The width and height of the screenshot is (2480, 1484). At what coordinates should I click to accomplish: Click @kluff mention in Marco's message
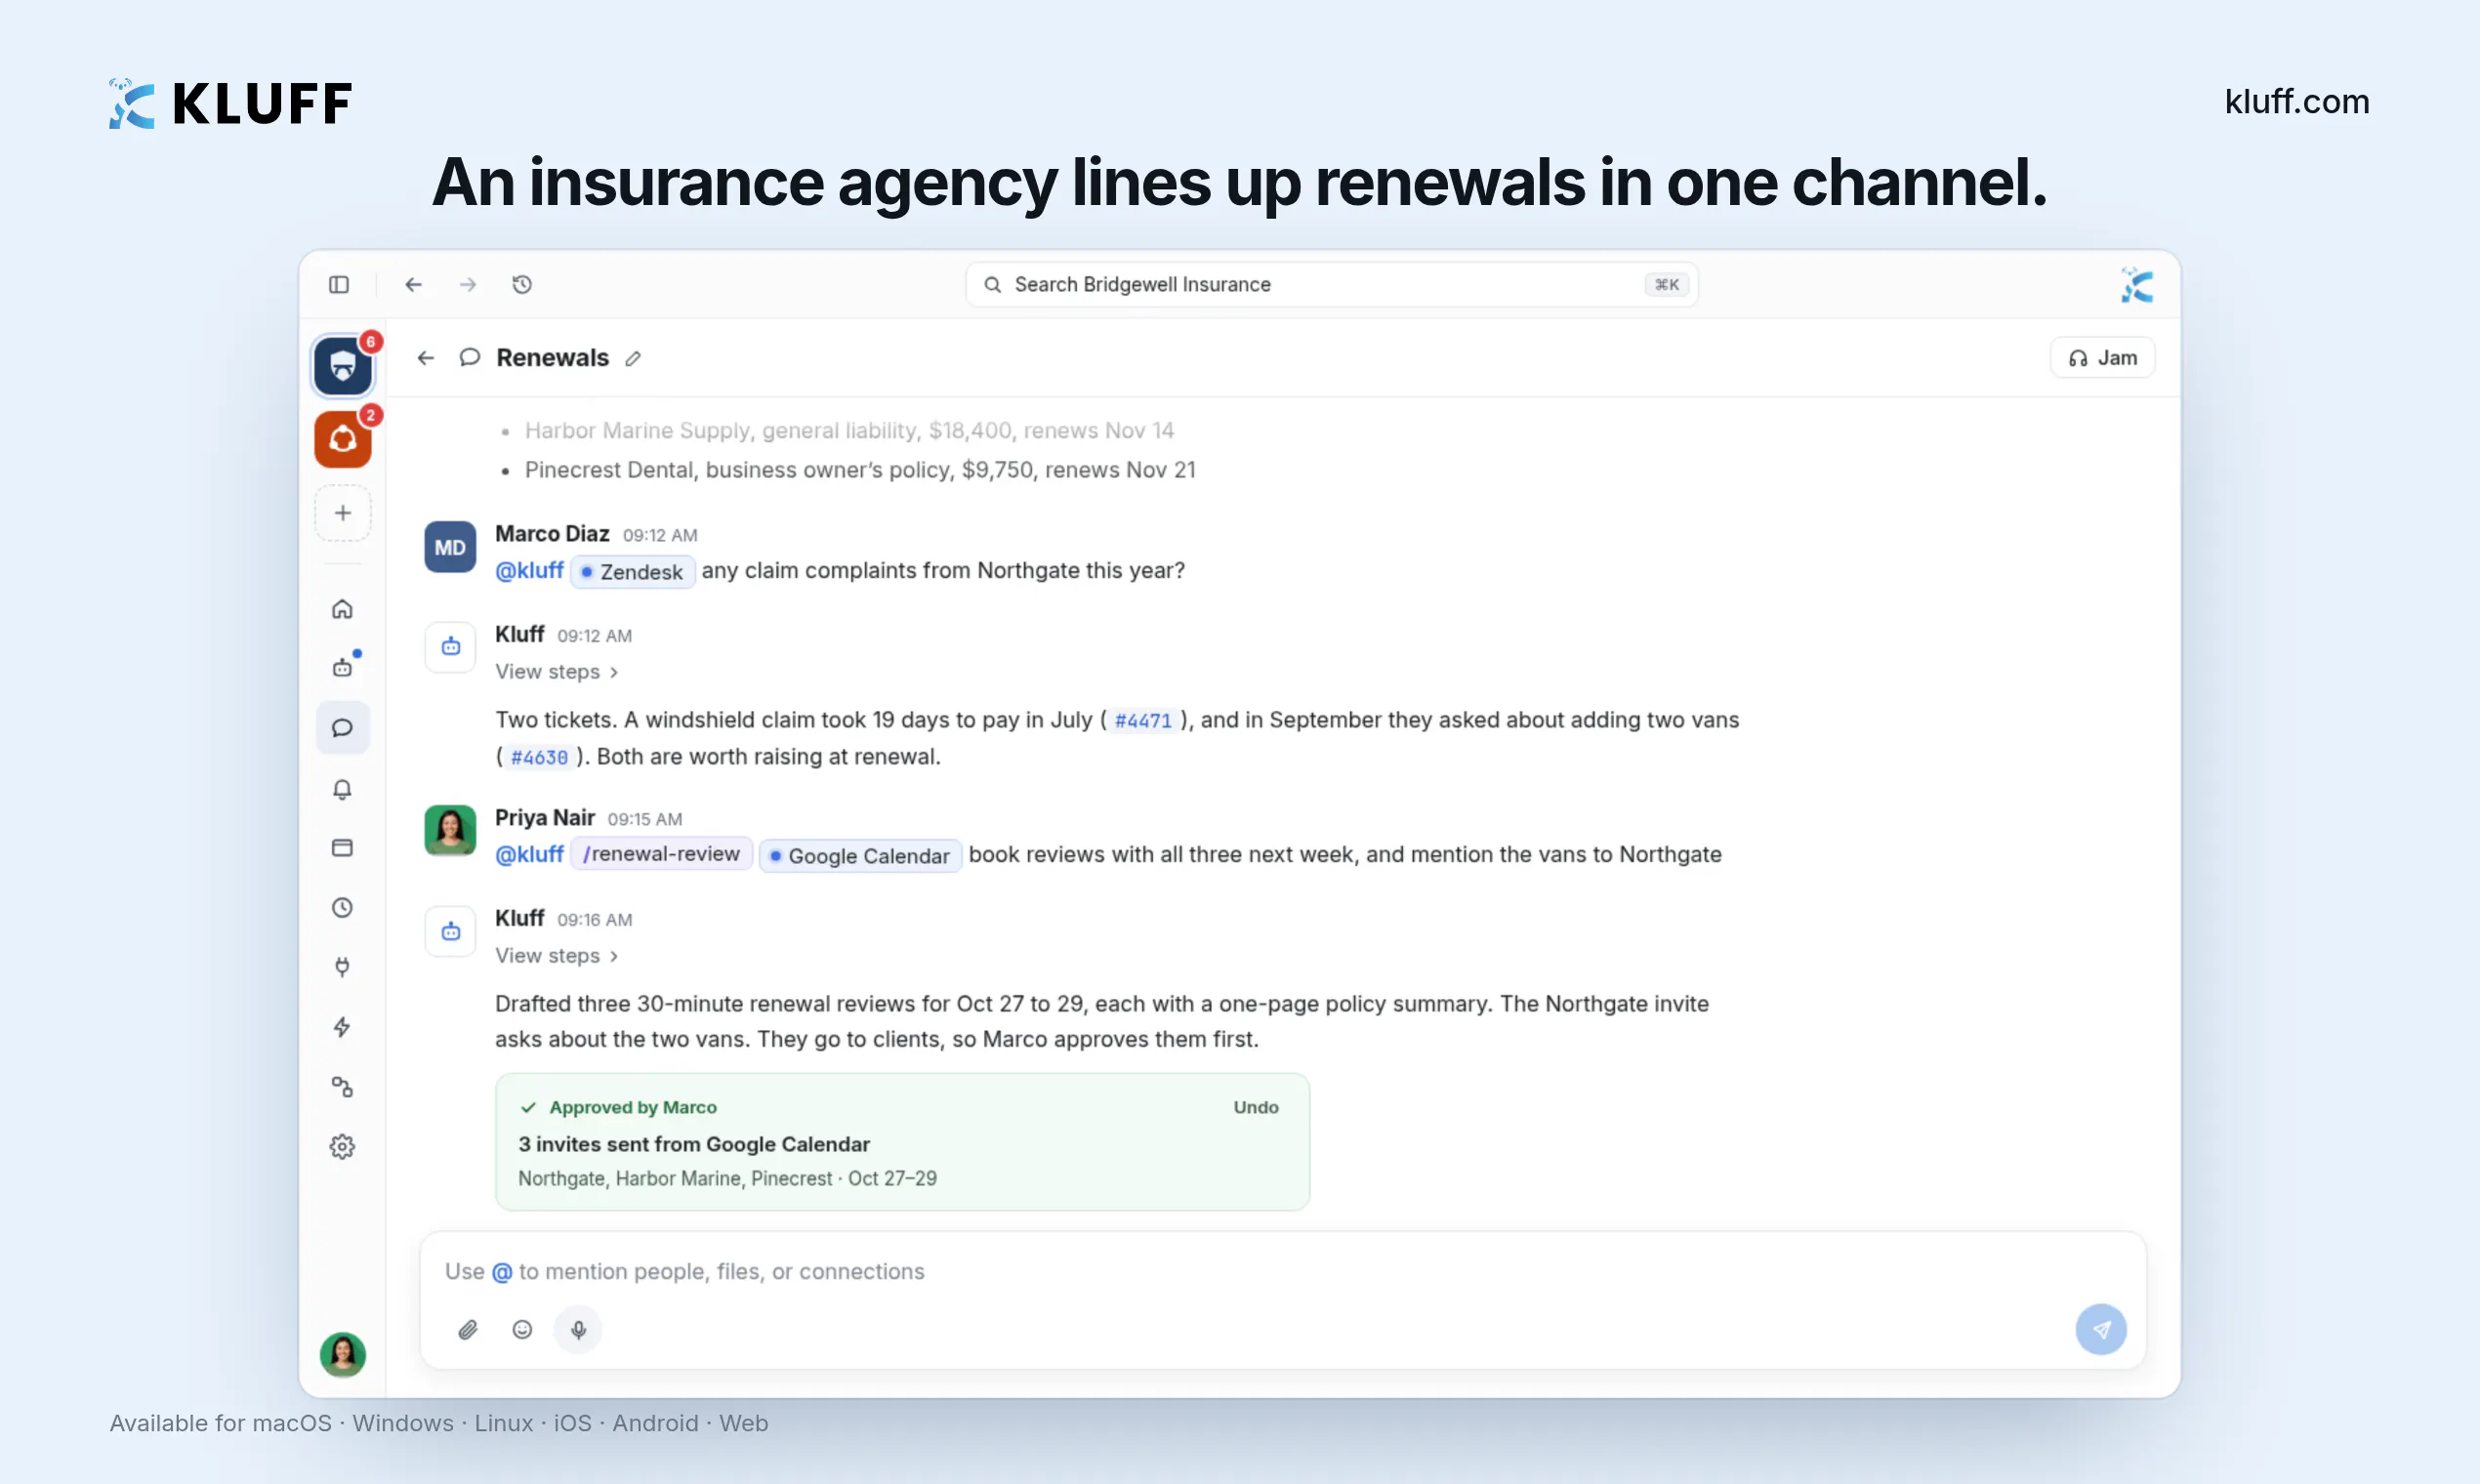(529, 571)
